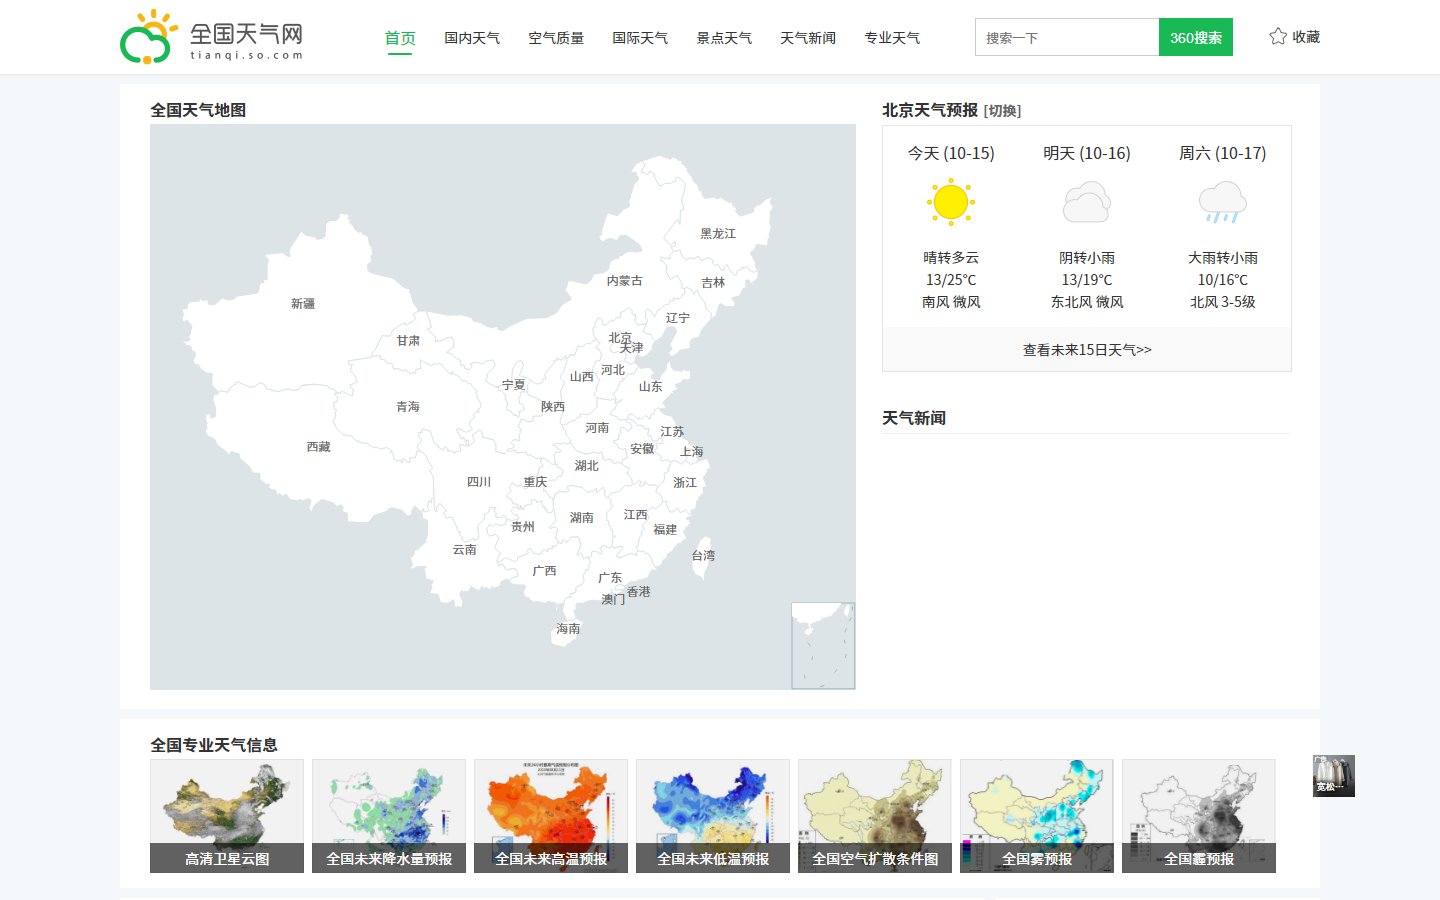Select 四川 on the weather map

click(x=479, y=482)
